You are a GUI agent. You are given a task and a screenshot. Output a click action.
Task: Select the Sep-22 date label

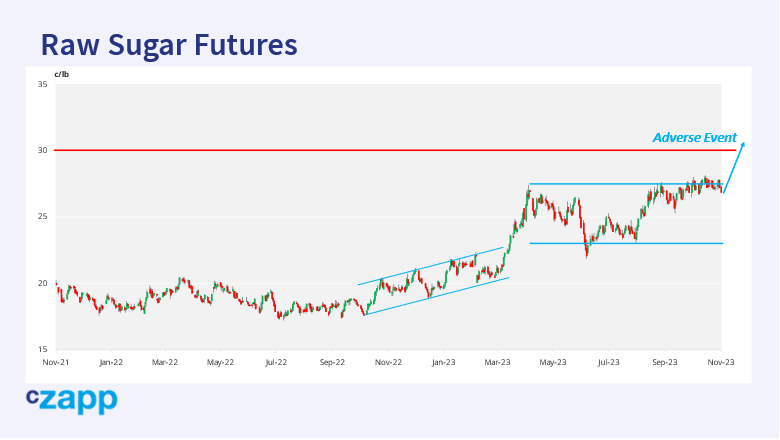[332, 362]
